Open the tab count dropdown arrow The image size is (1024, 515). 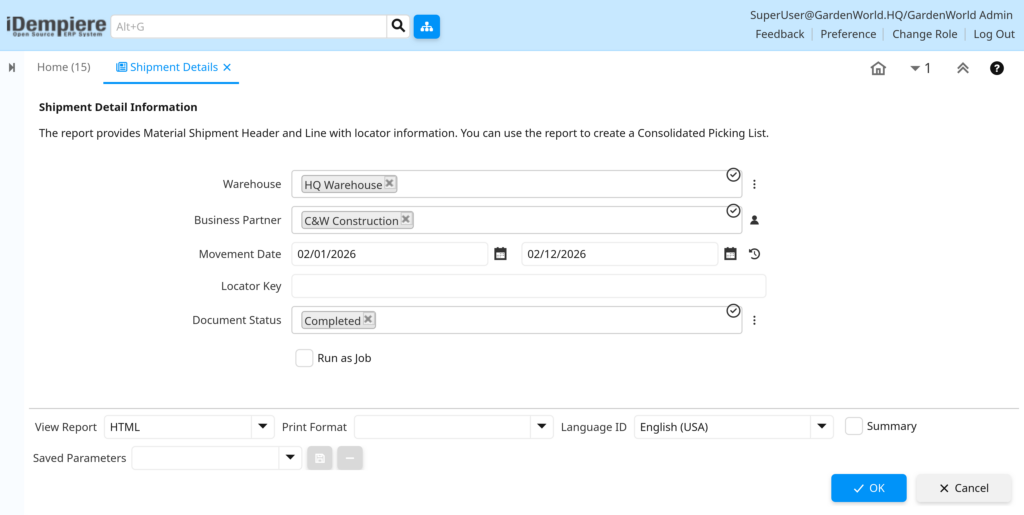click(915, 68)
